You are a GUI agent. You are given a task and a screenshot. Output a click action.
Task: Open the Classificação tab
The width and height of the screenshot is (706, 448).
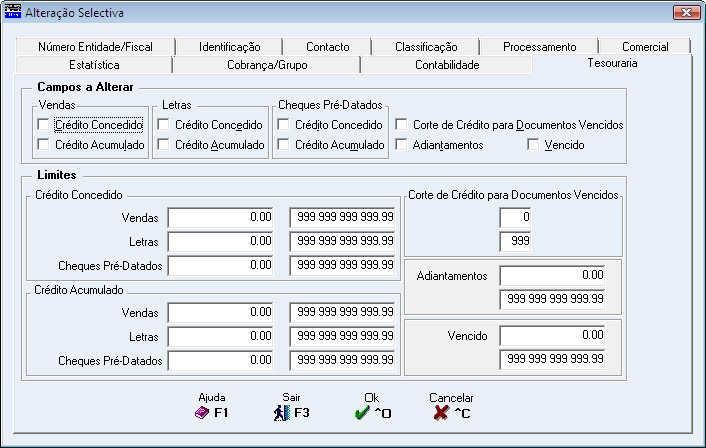(x=426, y=47)
